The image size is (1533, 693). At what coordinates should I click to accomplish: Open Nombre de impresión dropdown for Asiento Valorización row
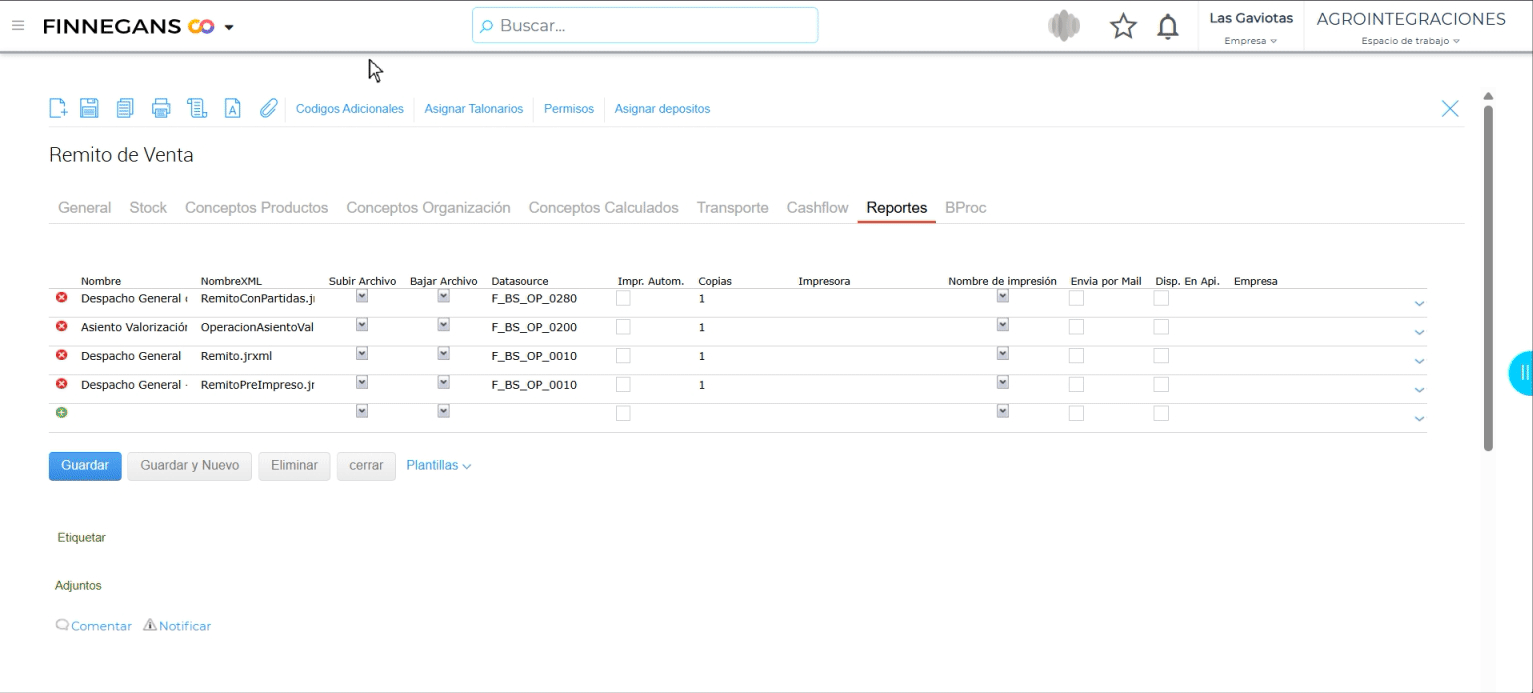click(x=1003, y=325)
